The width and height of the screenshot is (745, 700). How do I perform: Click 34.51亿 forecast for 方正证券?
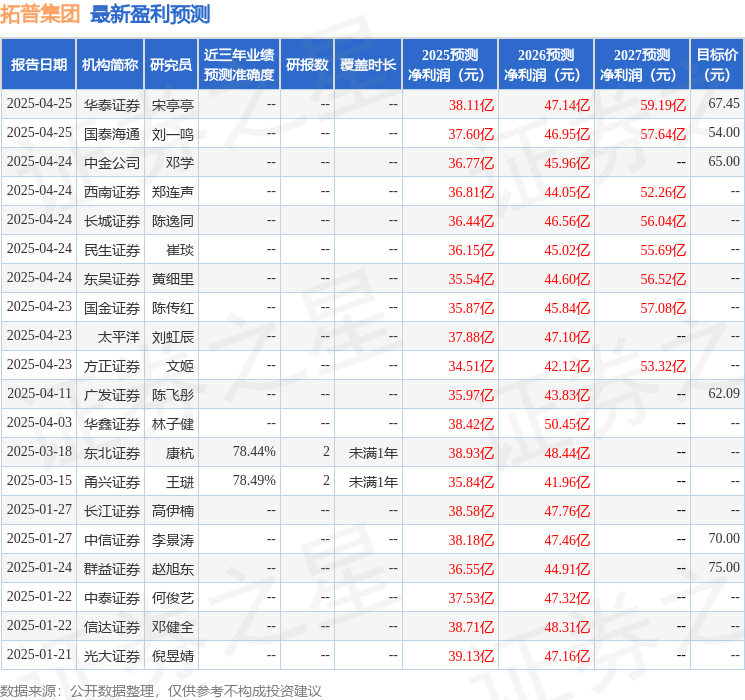(x=471, y=366)
